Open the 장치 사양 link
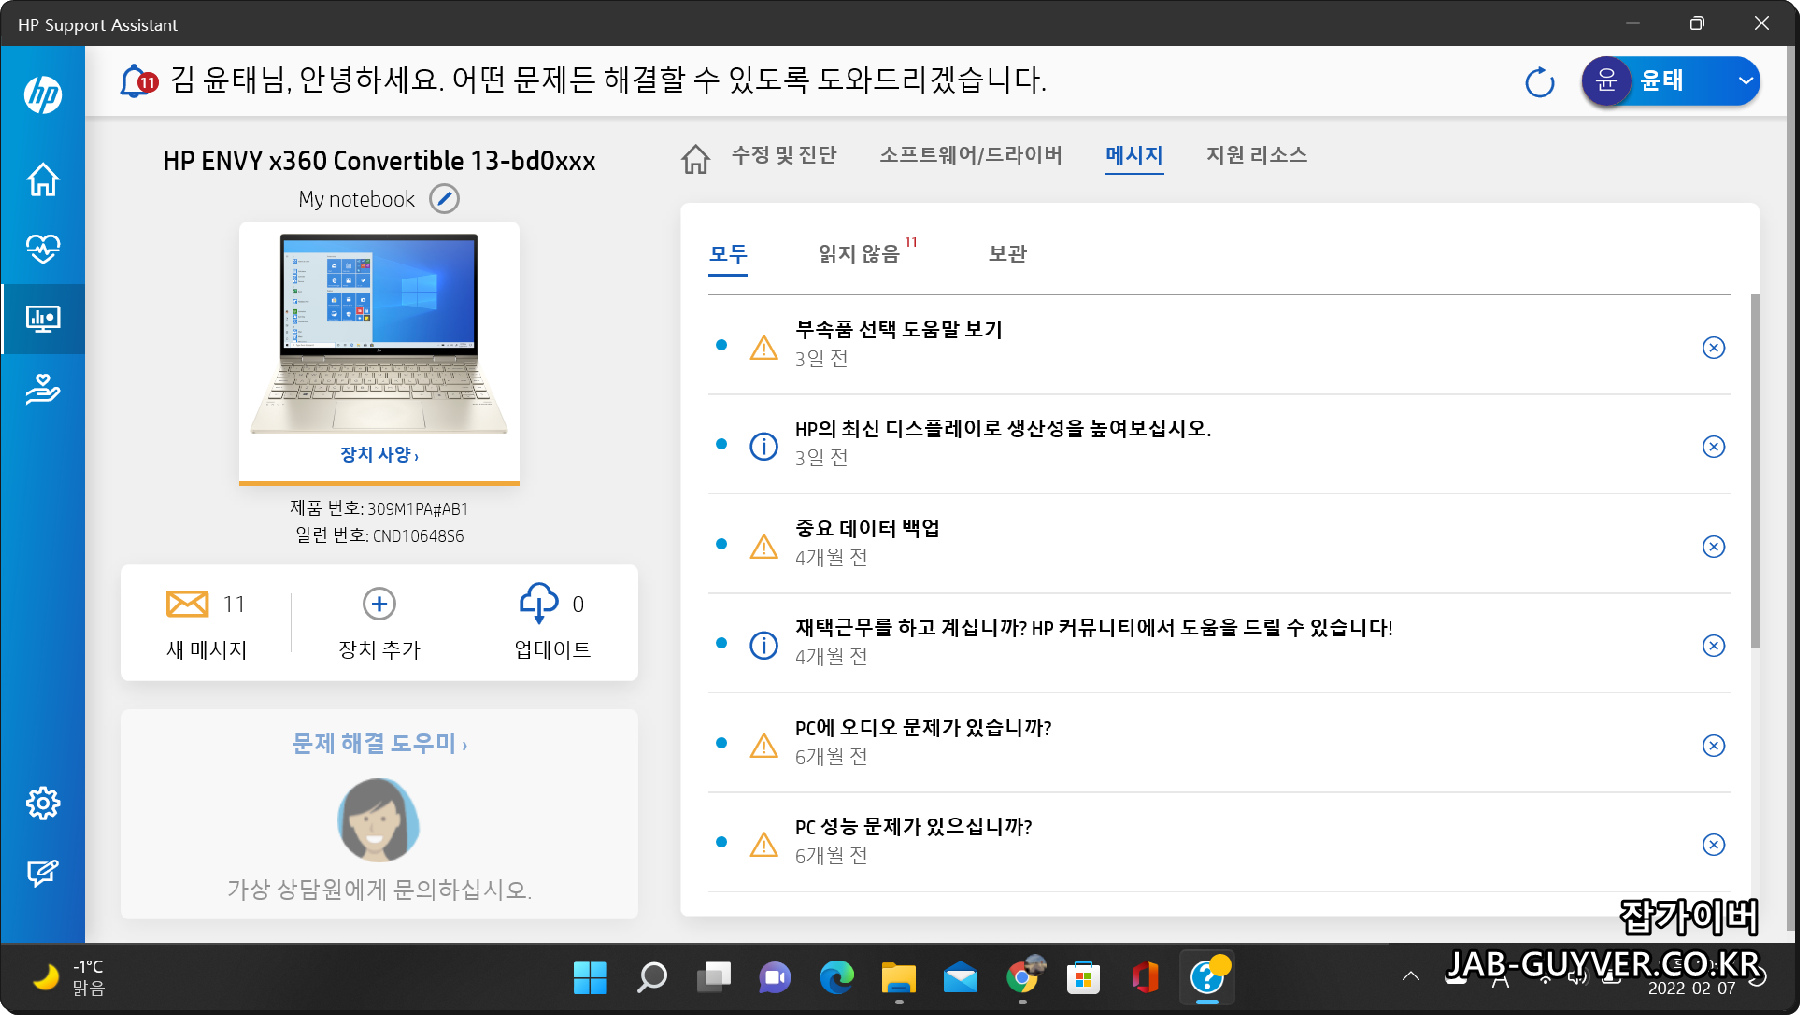 tap(379, 455)
